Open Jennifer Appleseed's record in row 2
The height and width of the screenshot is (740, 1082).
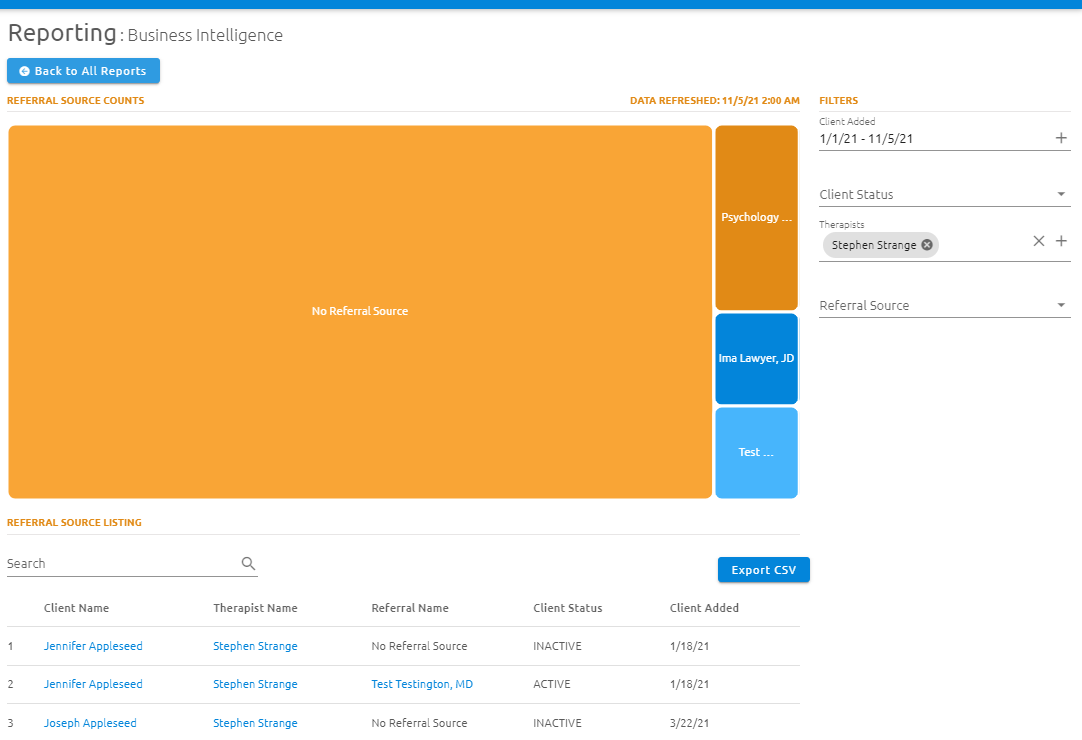pyautogui.click(x=93, y=684)
